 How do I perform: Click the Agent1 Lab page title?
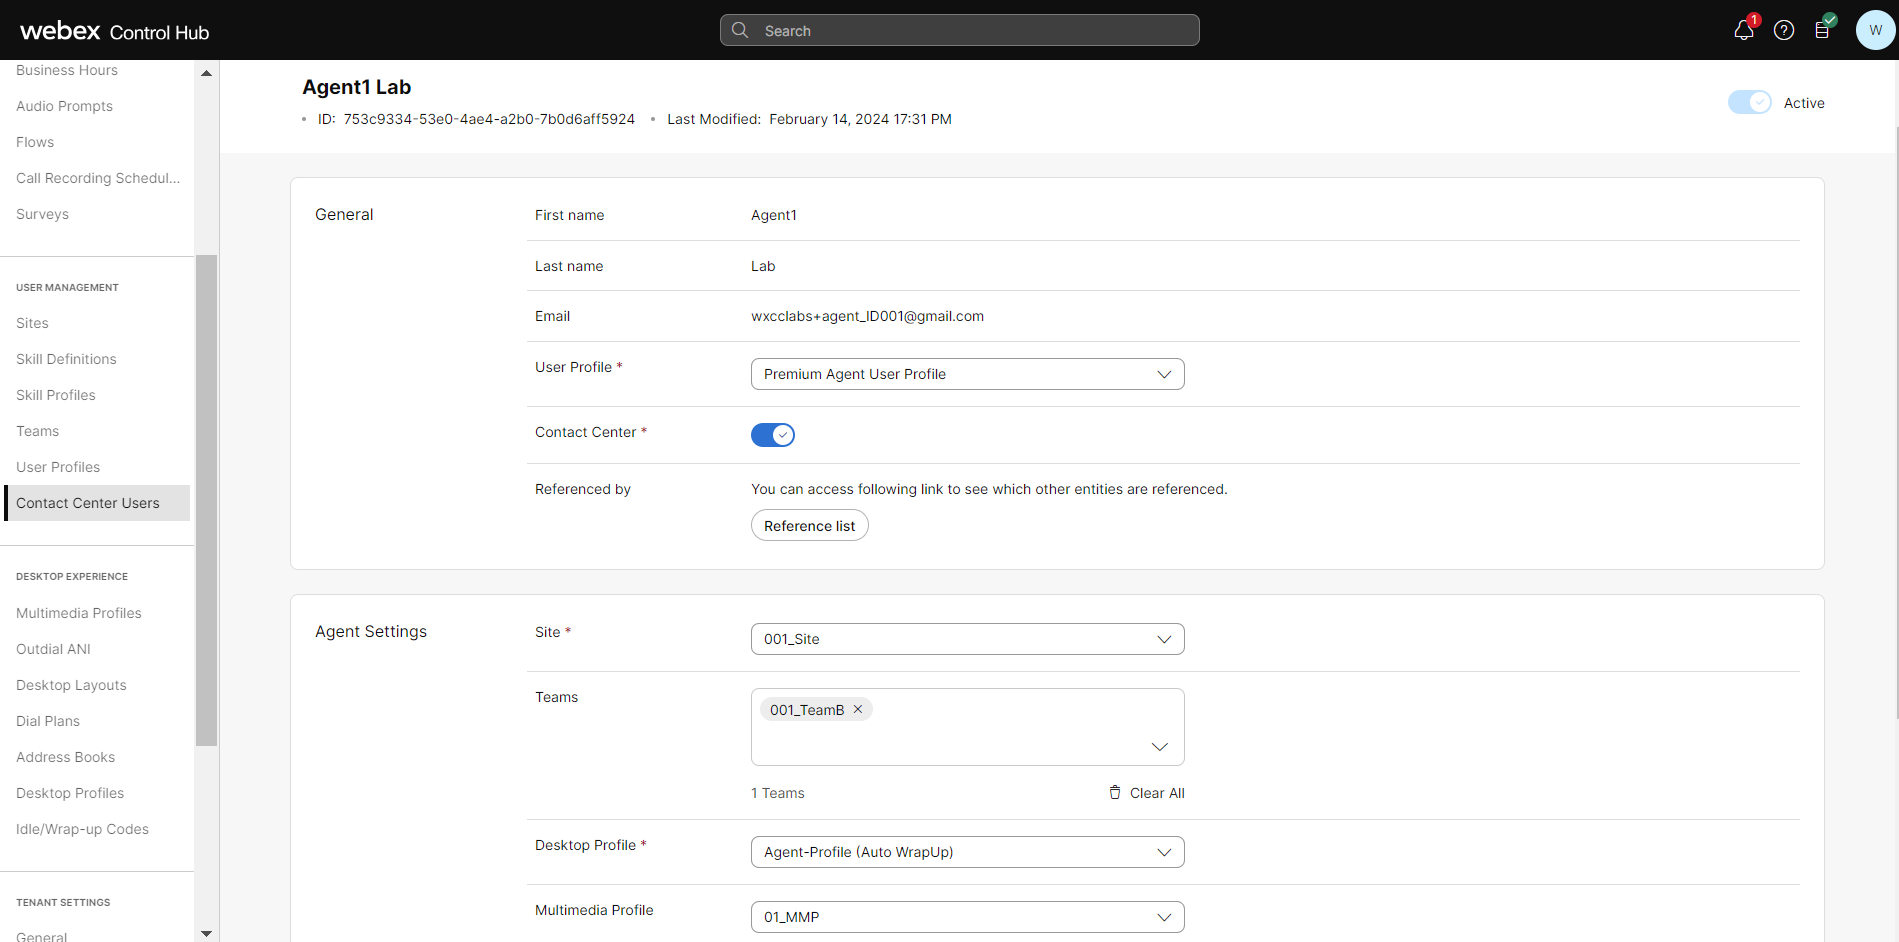coord(357,87)
